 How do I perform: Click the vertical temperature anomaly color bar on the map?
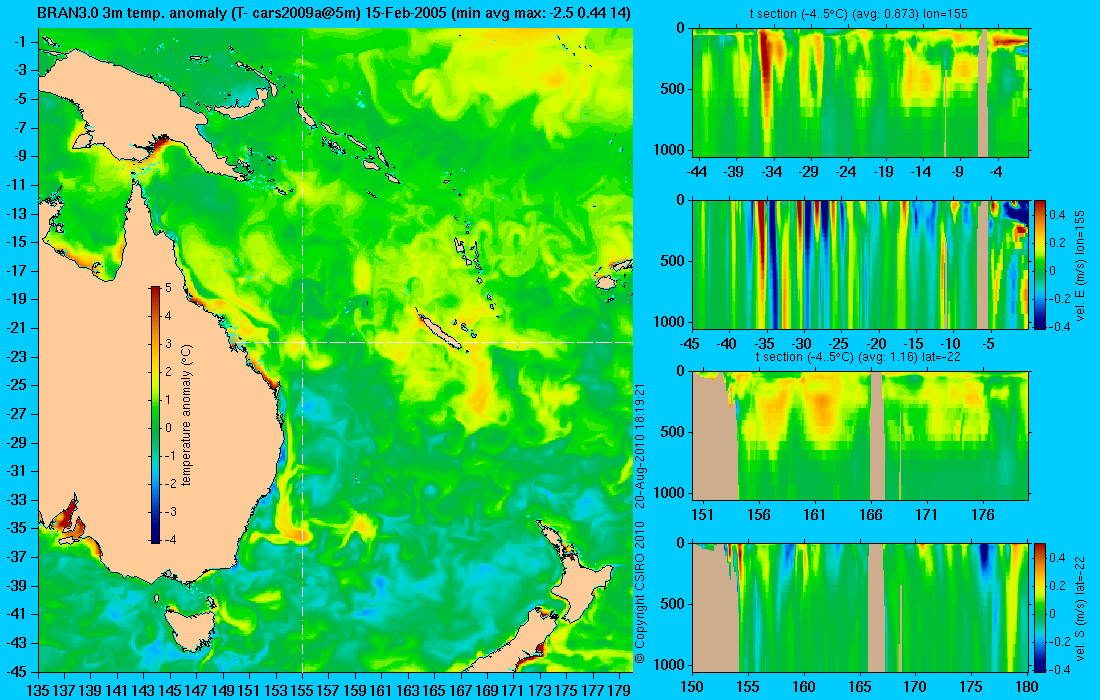154,414
